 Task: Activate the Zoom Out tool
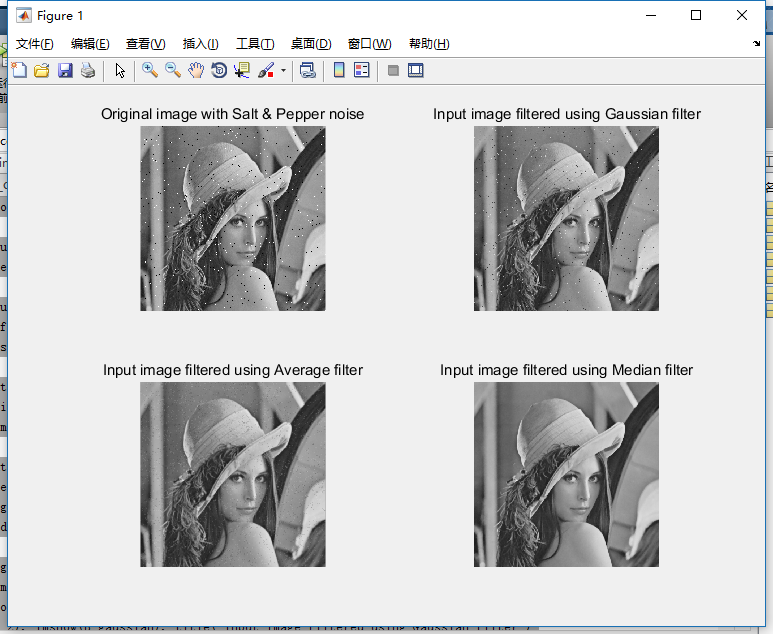173,70
